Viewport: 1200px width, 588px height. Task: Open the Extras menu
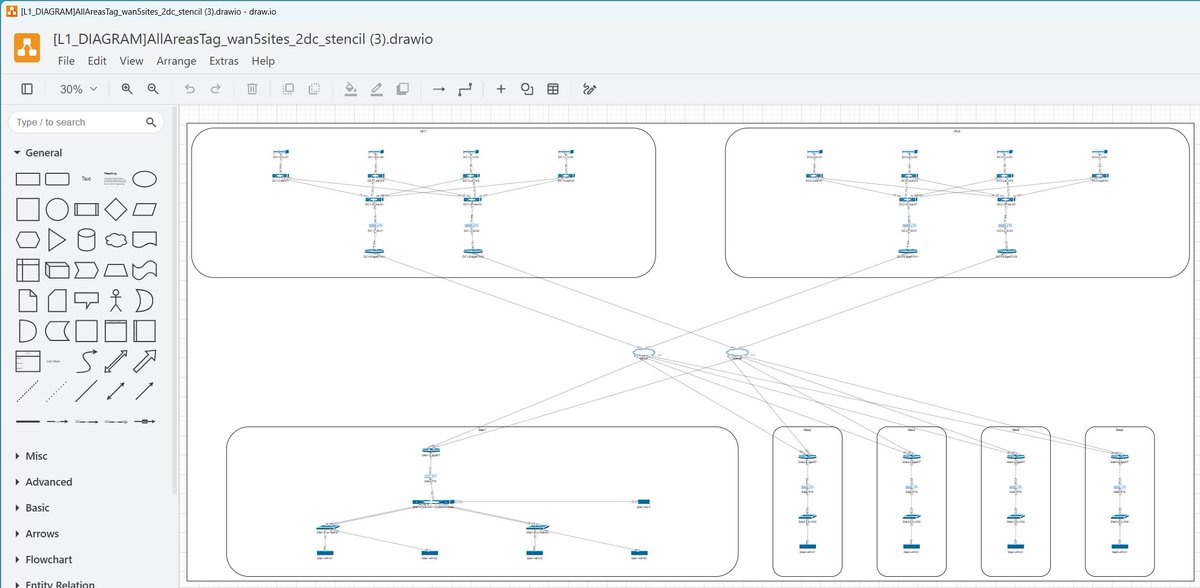click(224, 61)
